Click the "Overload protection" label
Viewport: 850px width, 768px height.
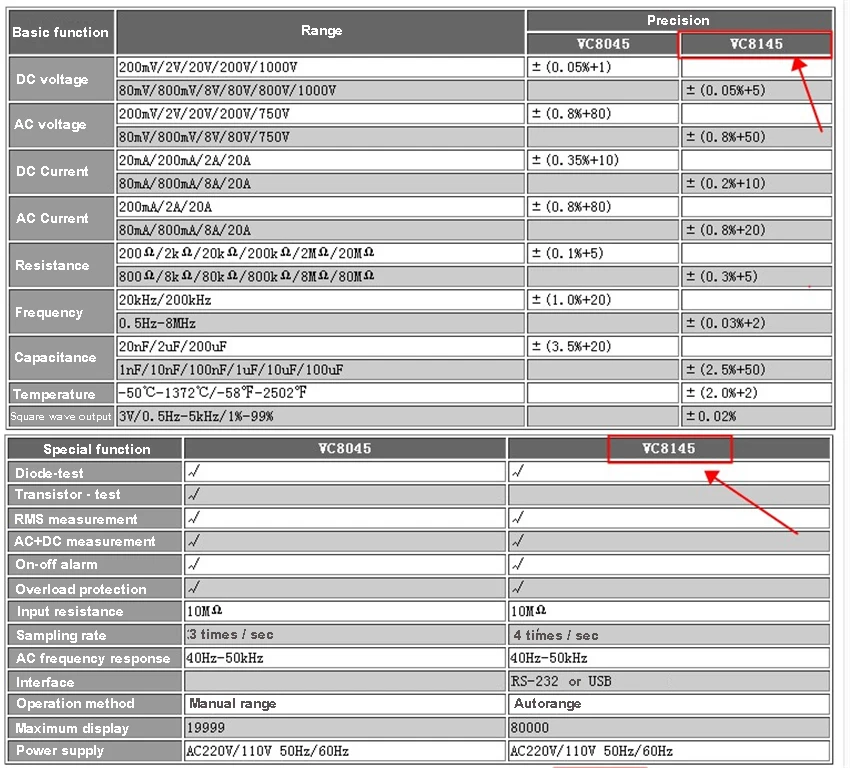point(95,589)
